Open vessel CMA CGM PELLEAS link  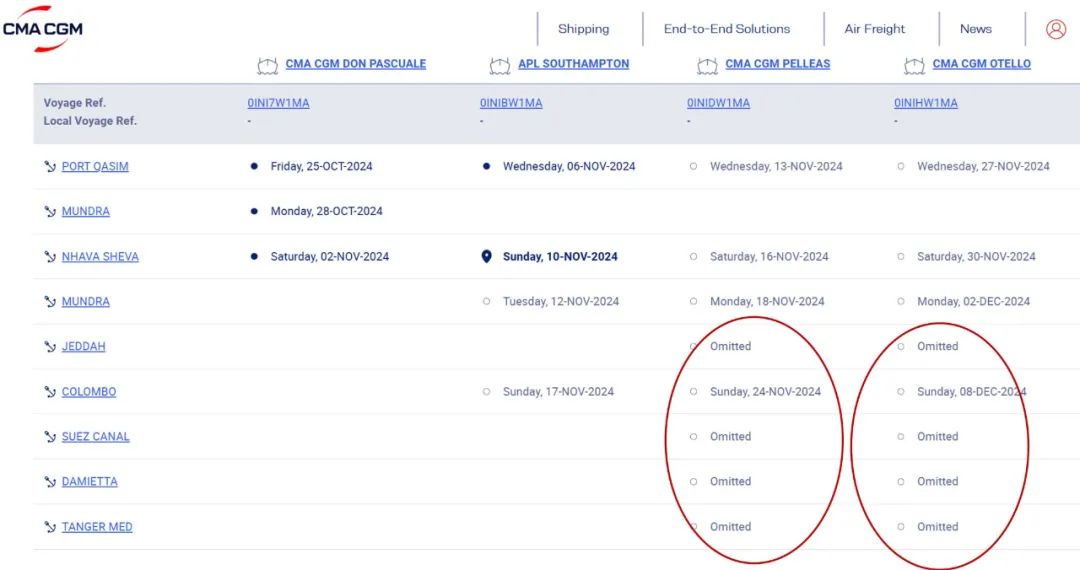tap(778, 64)
